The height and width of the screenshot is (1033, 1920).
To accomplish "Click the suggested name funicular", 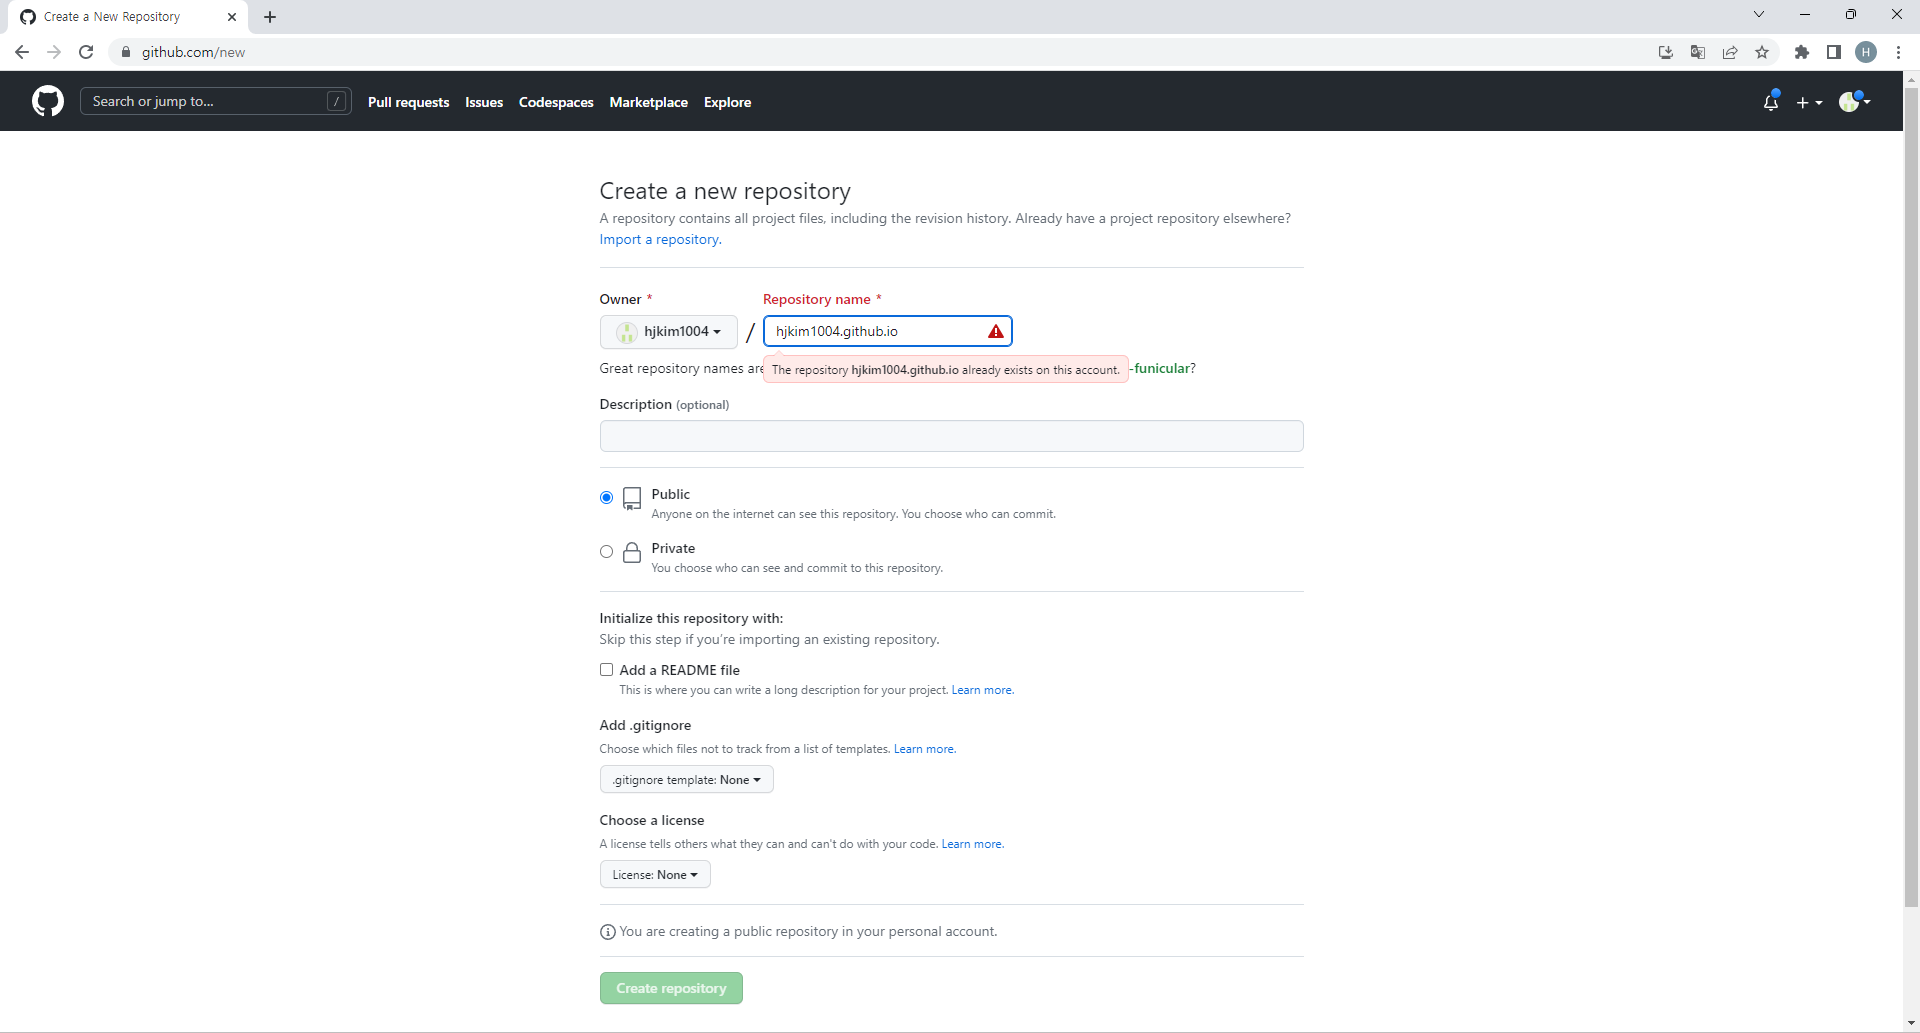I will pyautogui.click(x=1162, y=368).
